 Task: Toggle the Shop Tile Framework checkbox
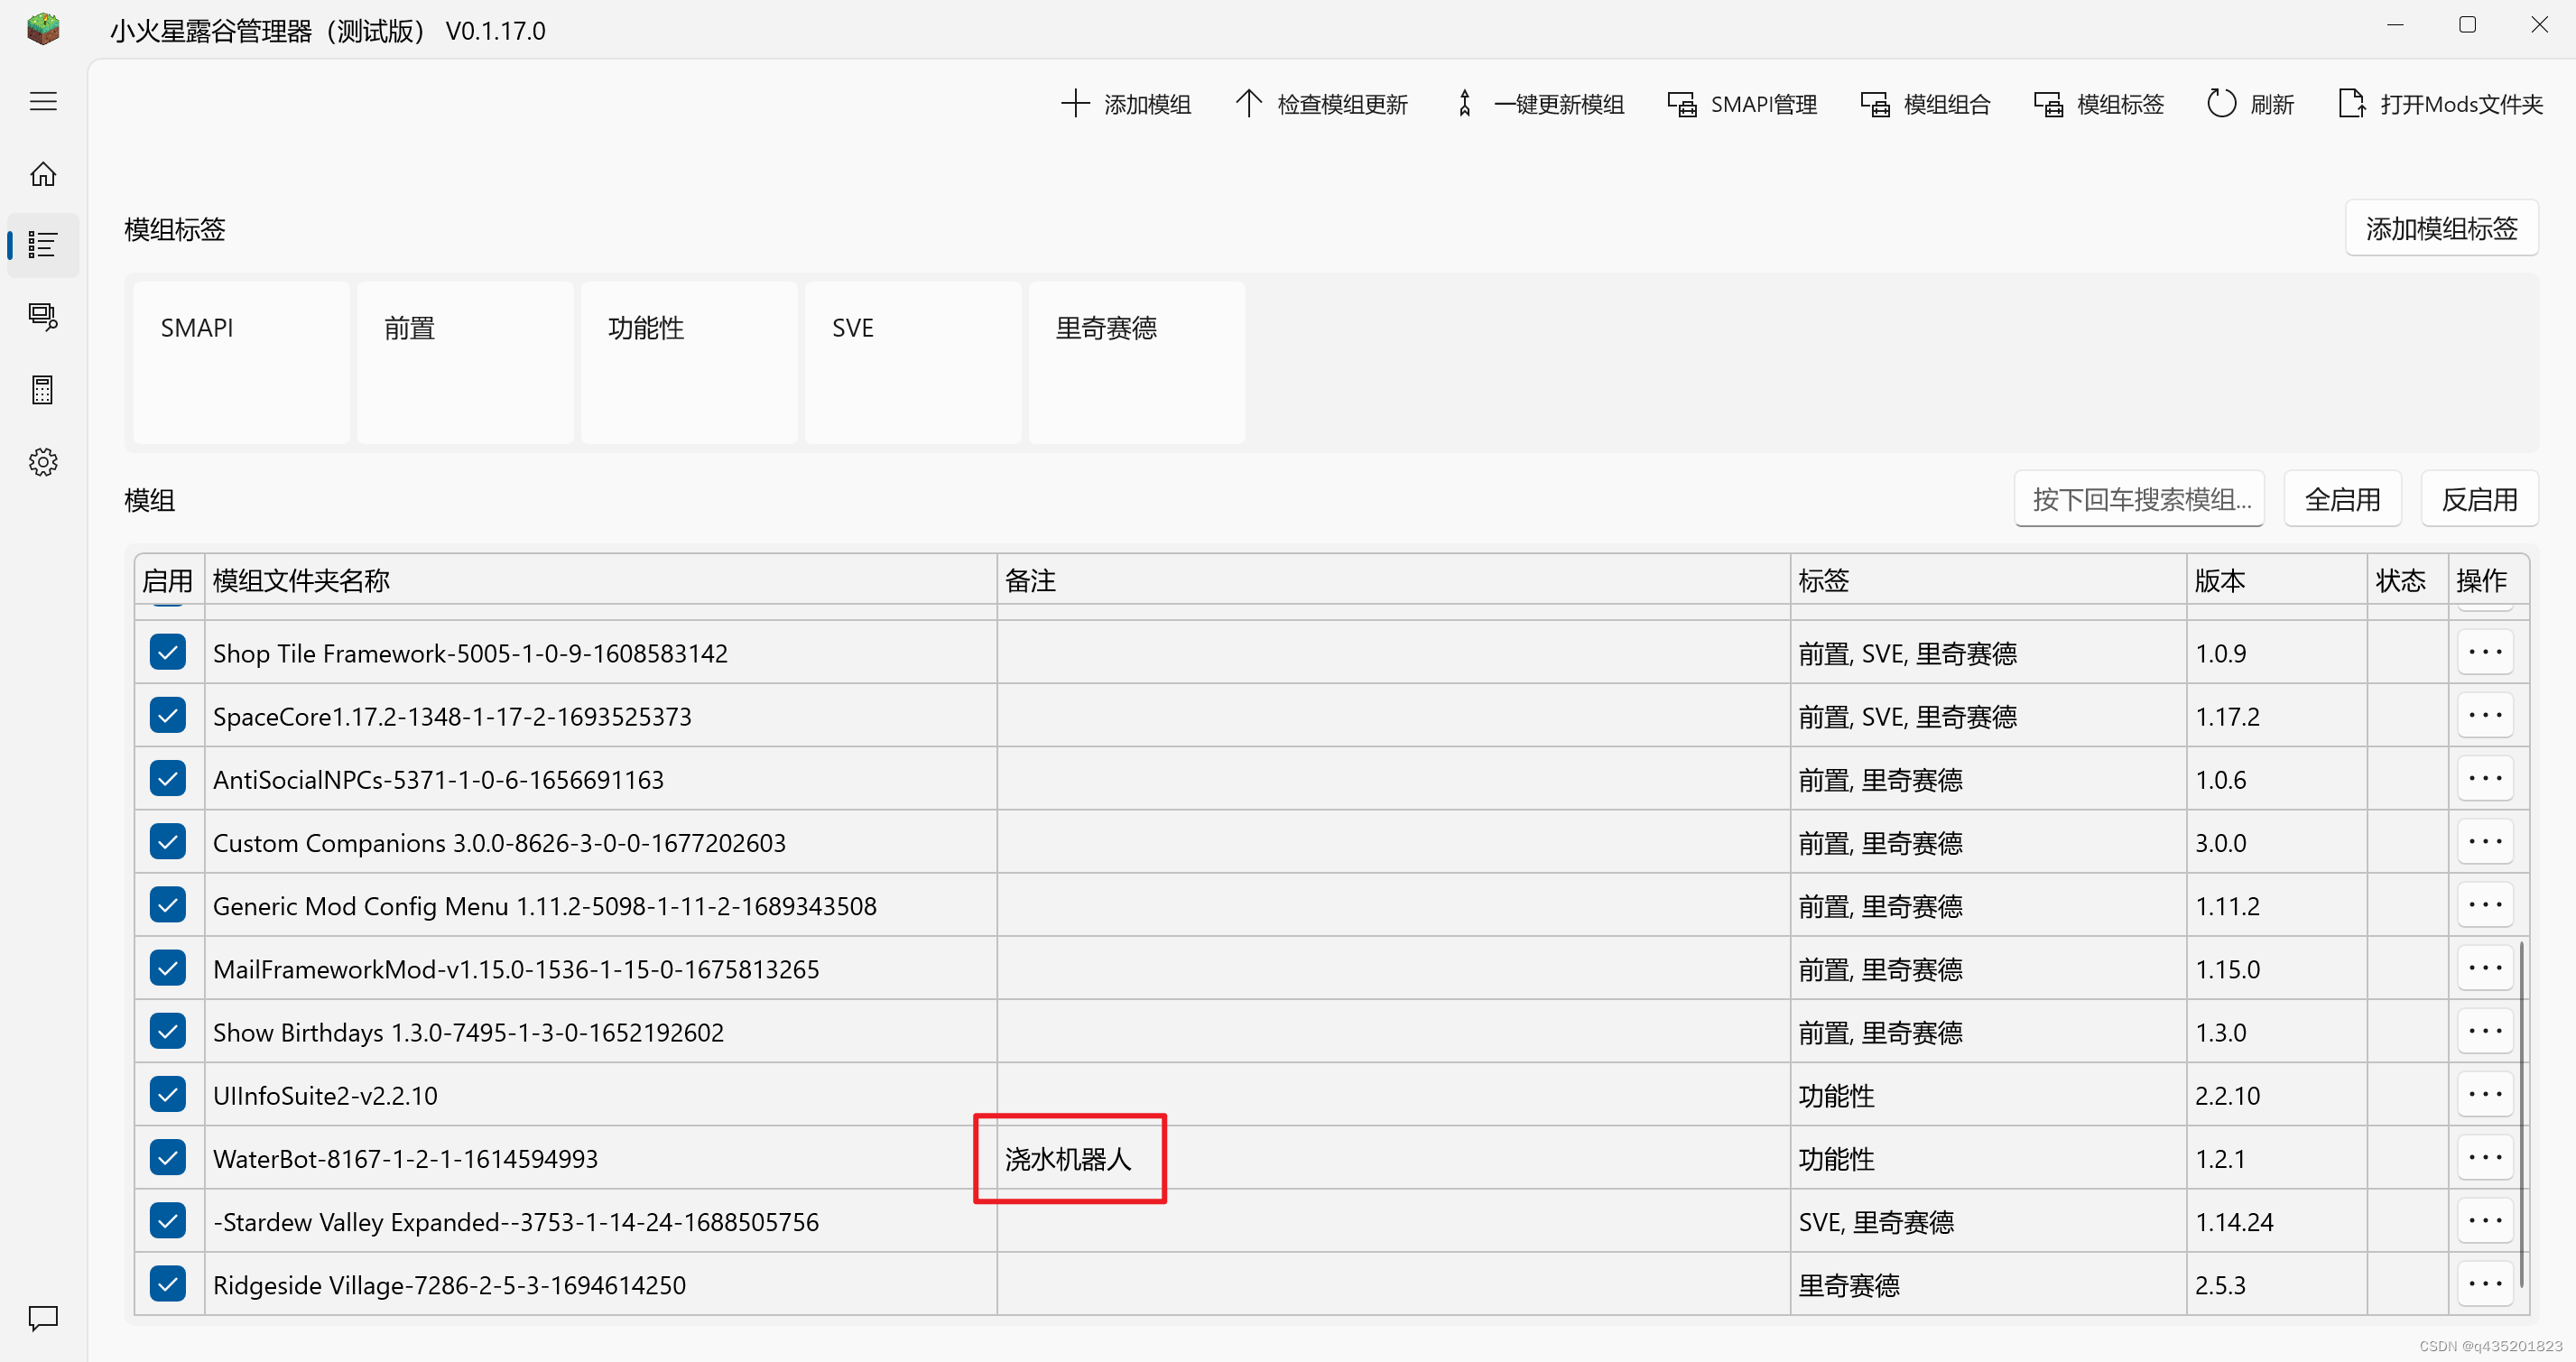click(x=168, y=652)
